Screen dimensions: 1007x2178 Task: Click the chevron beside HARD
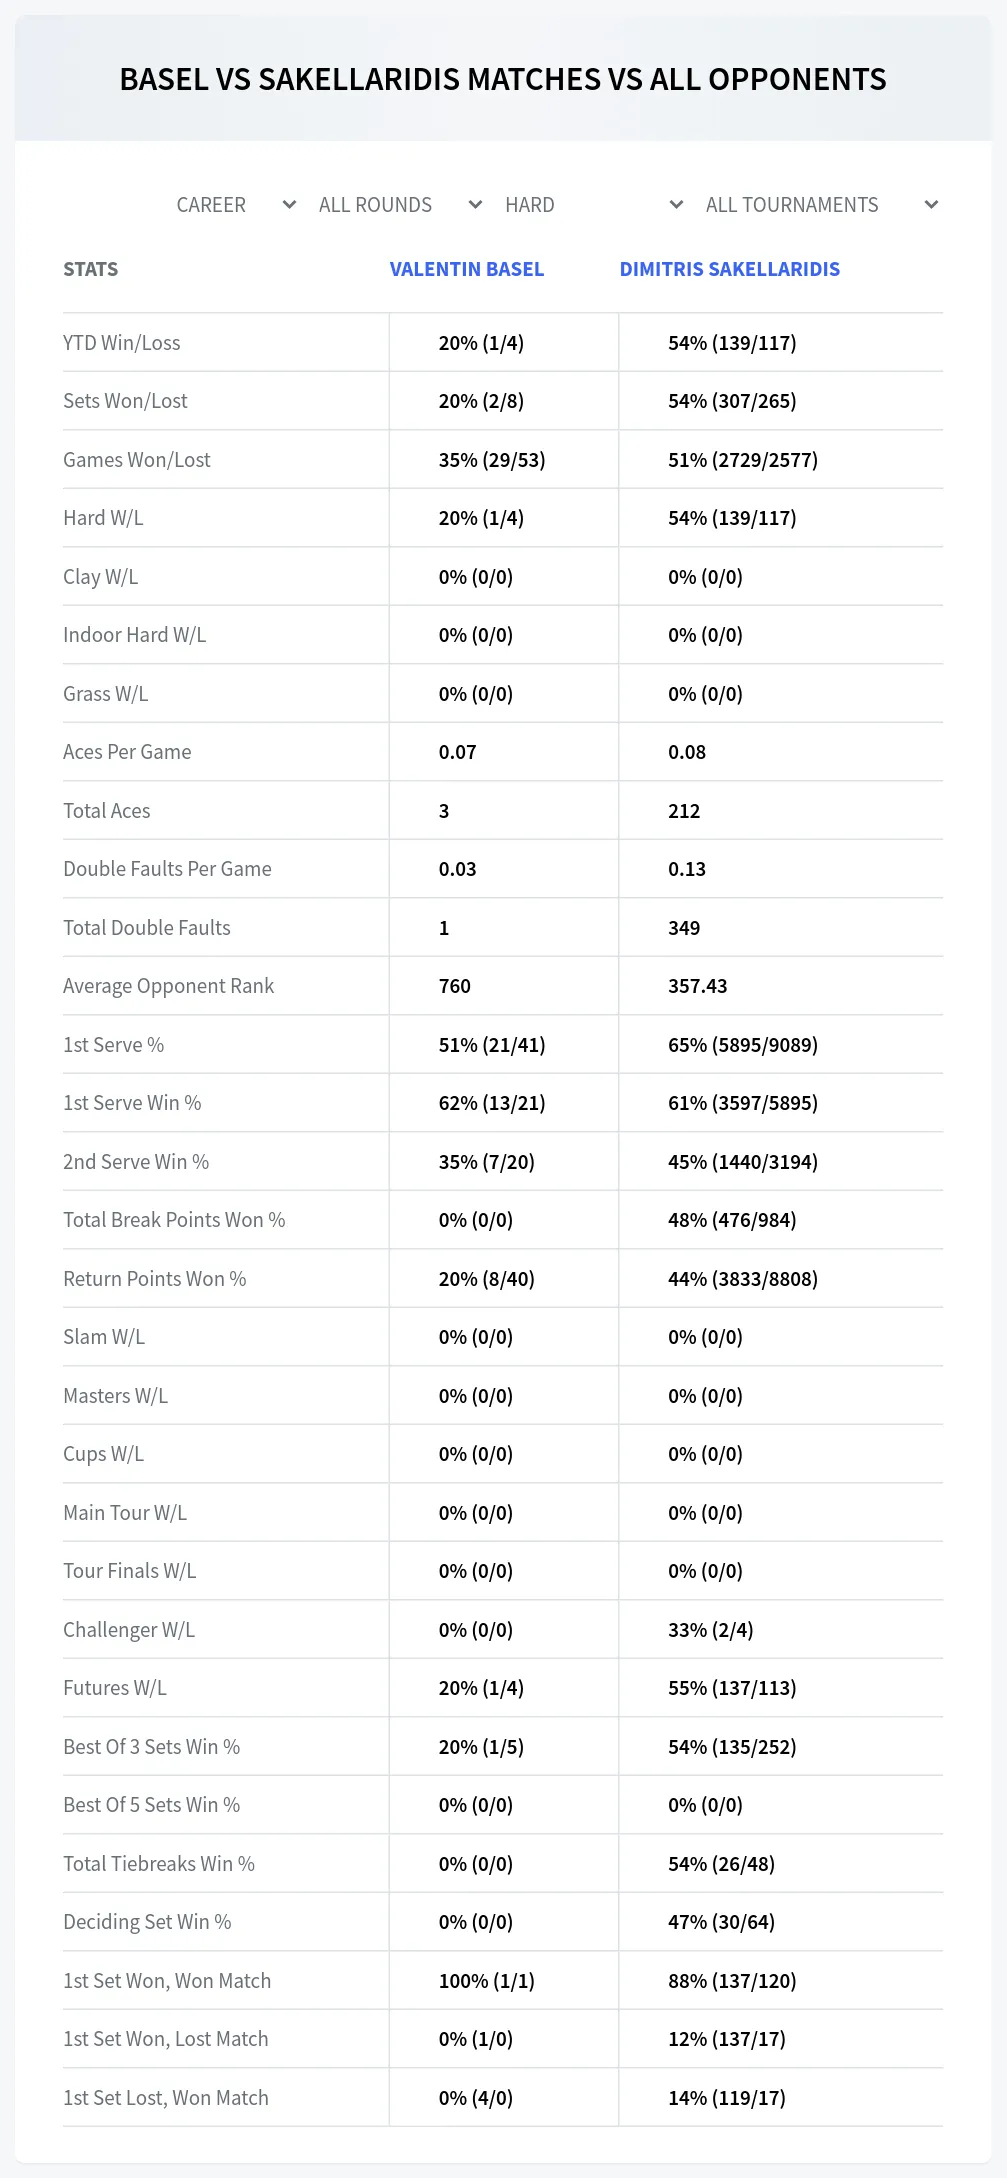(x=676, y=205)
